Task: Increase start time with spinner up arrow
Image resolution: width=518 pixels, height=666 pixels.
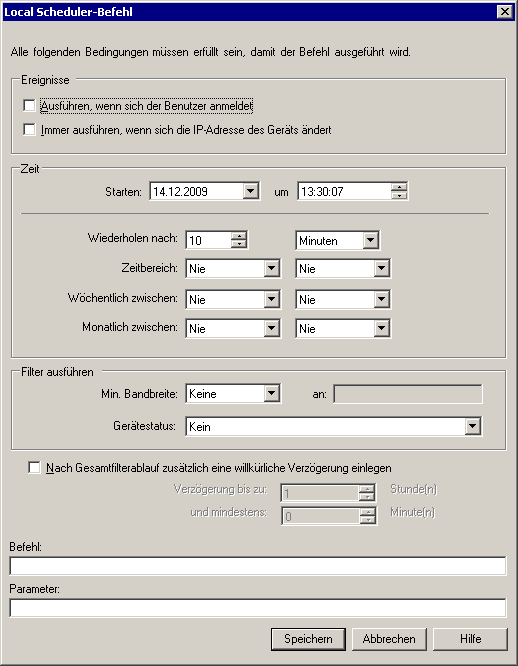Action: 399,187
